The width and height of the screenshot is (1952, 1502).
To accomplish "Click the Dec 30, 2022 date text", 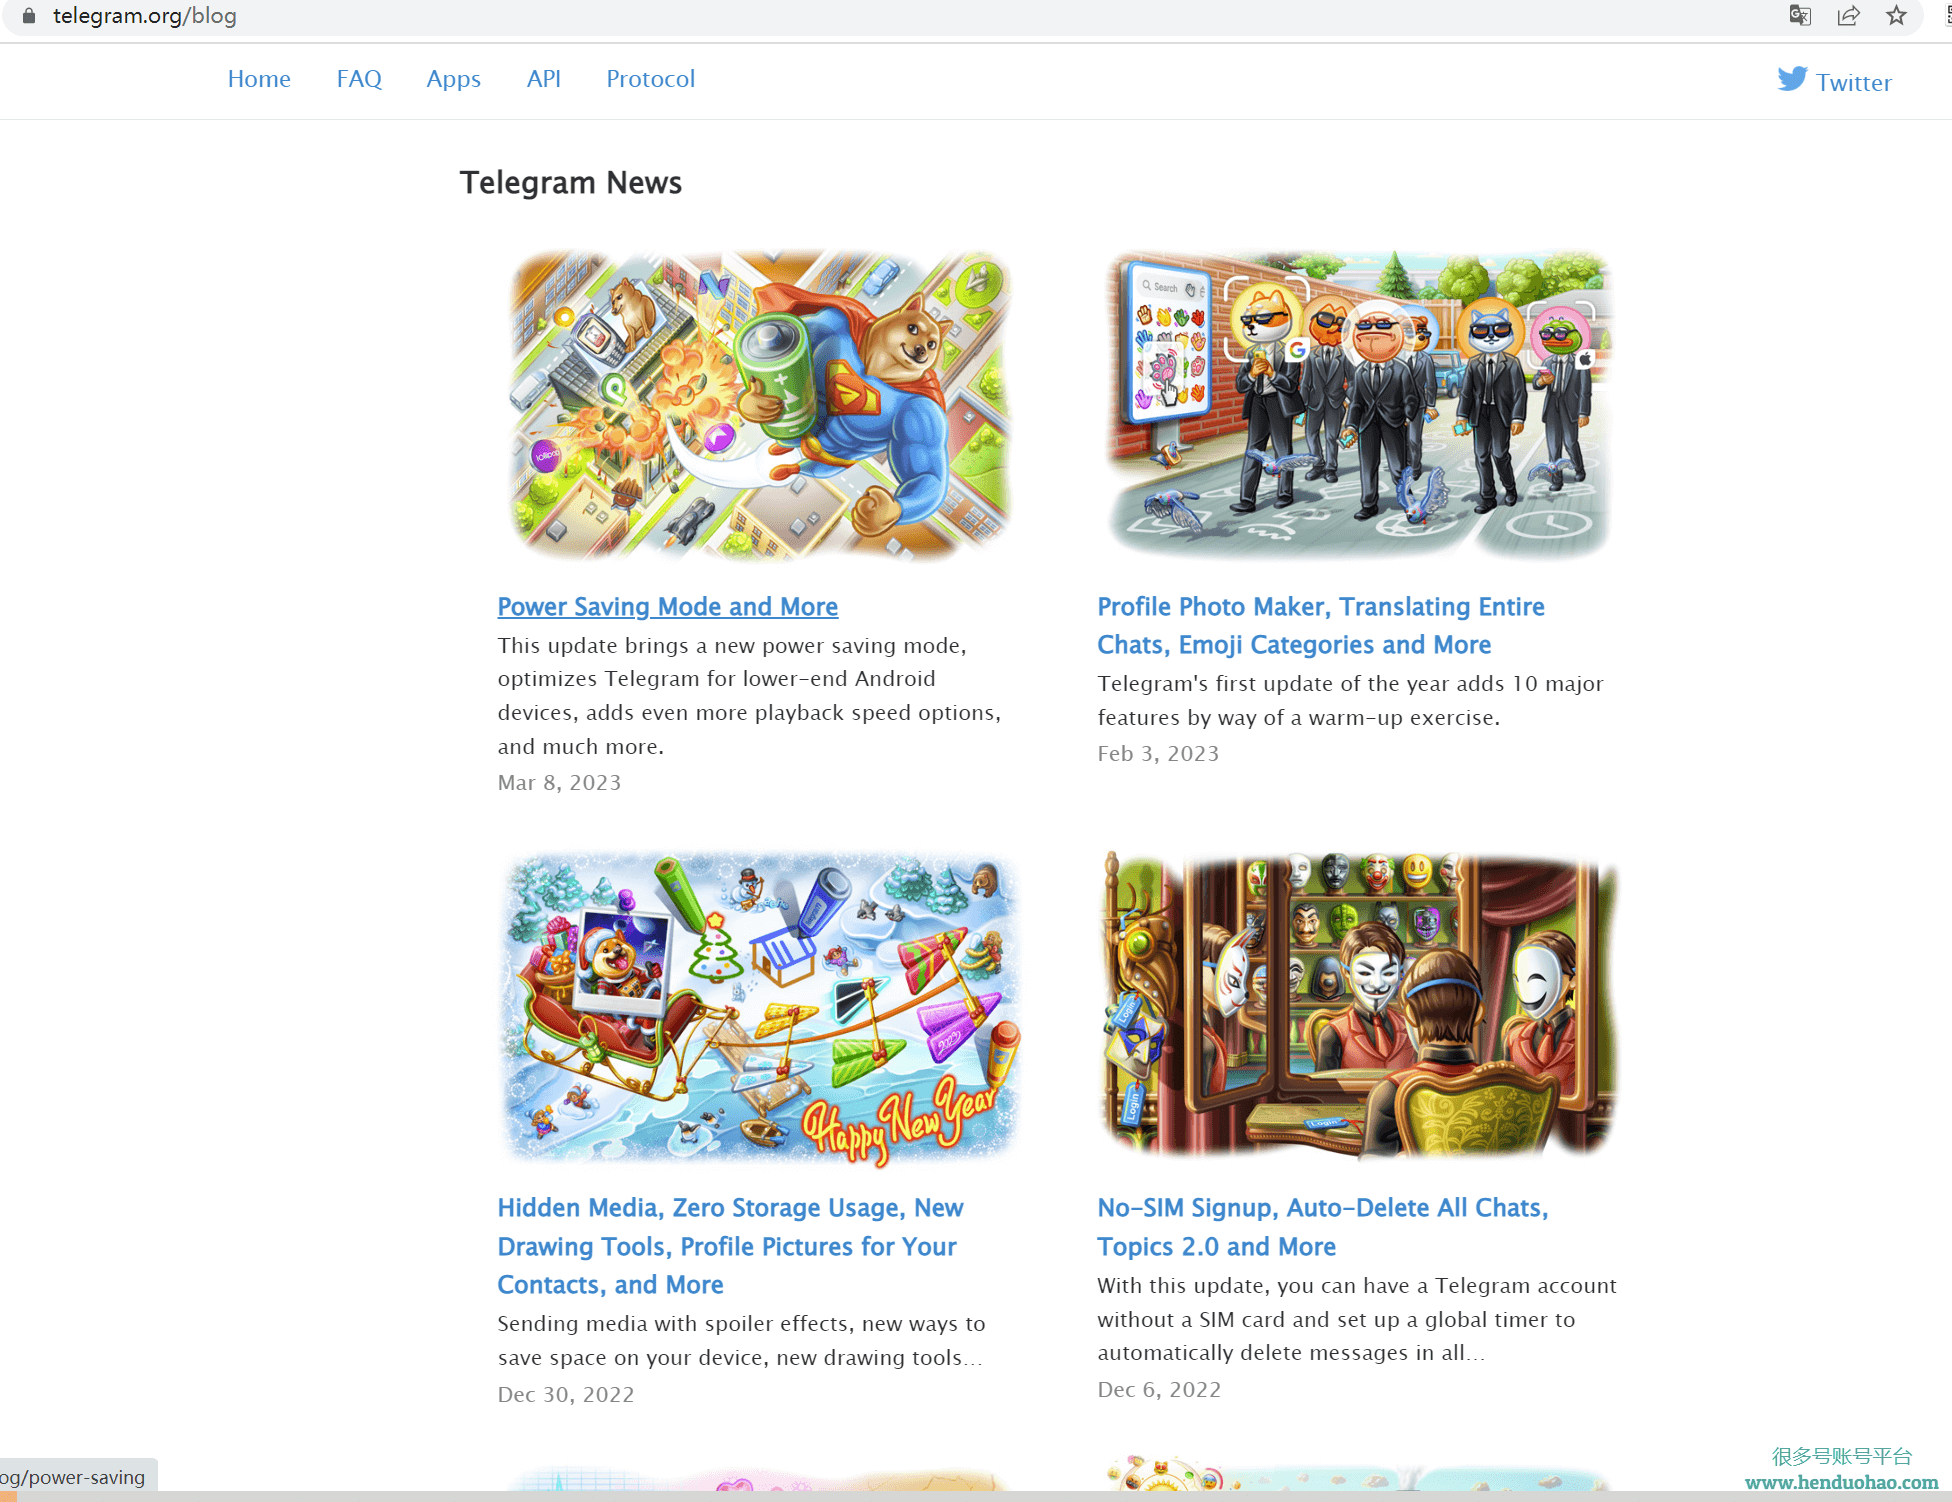I will point(566,1394).
